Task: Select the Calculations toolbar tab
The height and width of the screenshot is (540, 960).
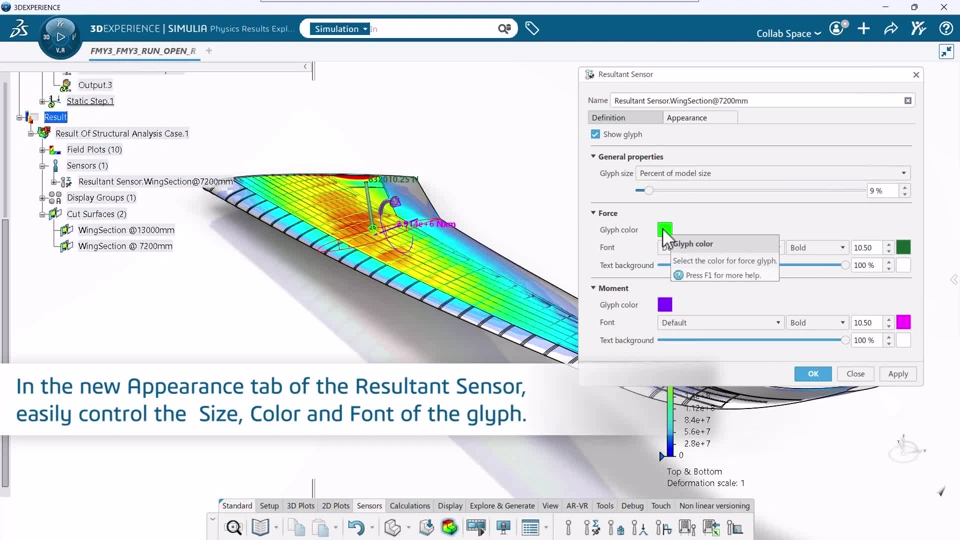Action: (x=409, y=506)
